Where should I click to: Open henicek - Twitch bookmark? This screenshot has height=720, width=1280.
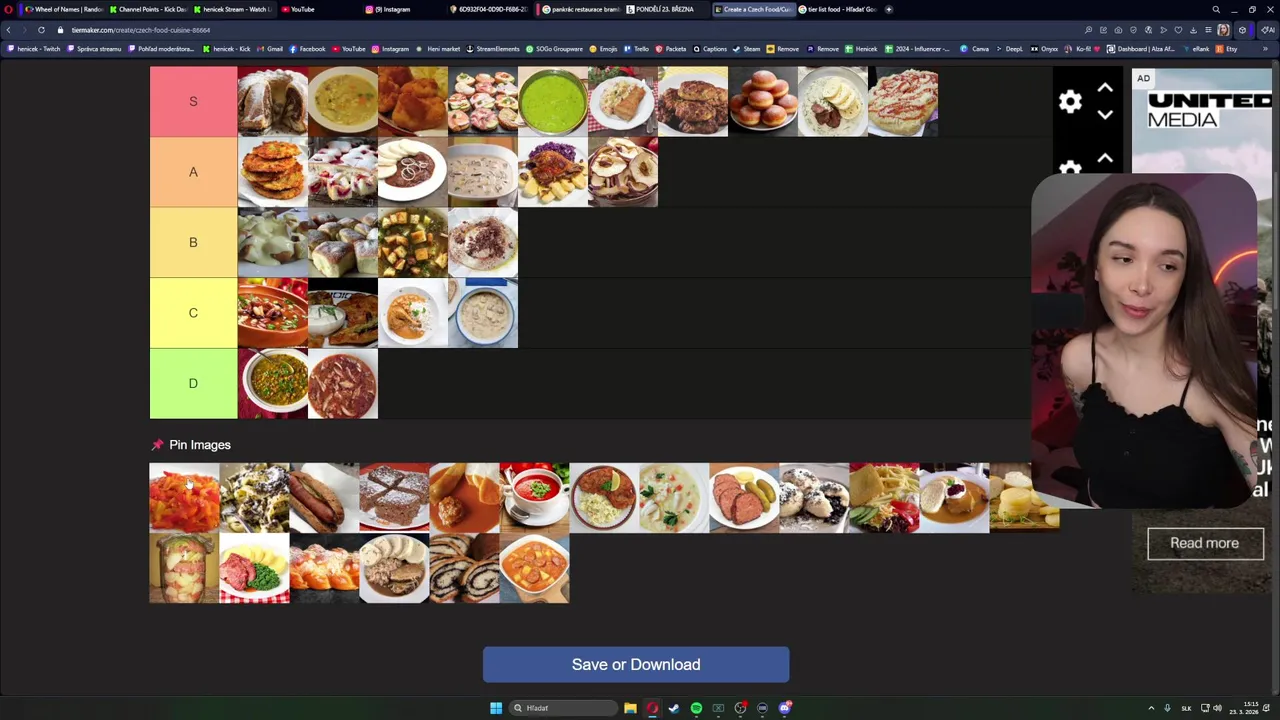(x=33, y=48)
